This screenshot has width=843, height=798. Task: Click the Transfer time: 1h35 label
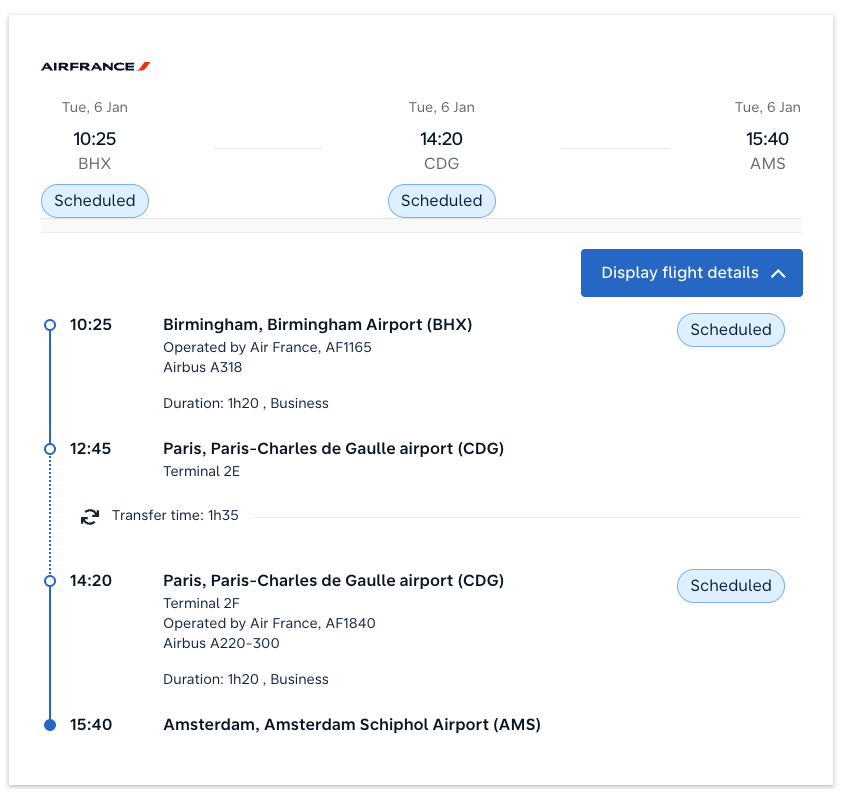pyautogui.click(x=175, y=516)
